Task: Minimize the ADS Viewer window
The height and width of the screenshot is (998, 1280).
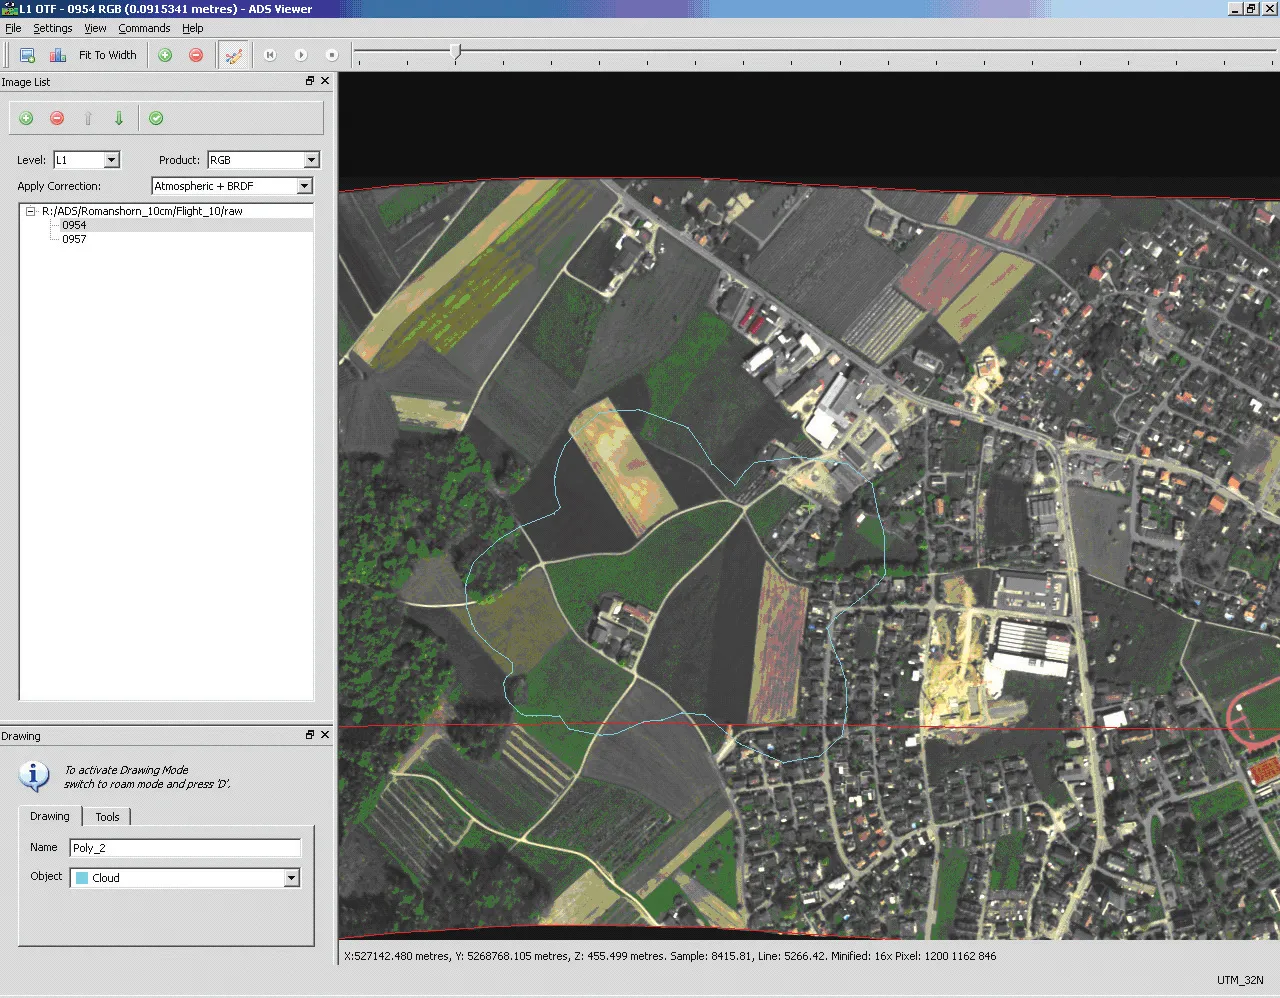Action: click(x=1235, y=9)
